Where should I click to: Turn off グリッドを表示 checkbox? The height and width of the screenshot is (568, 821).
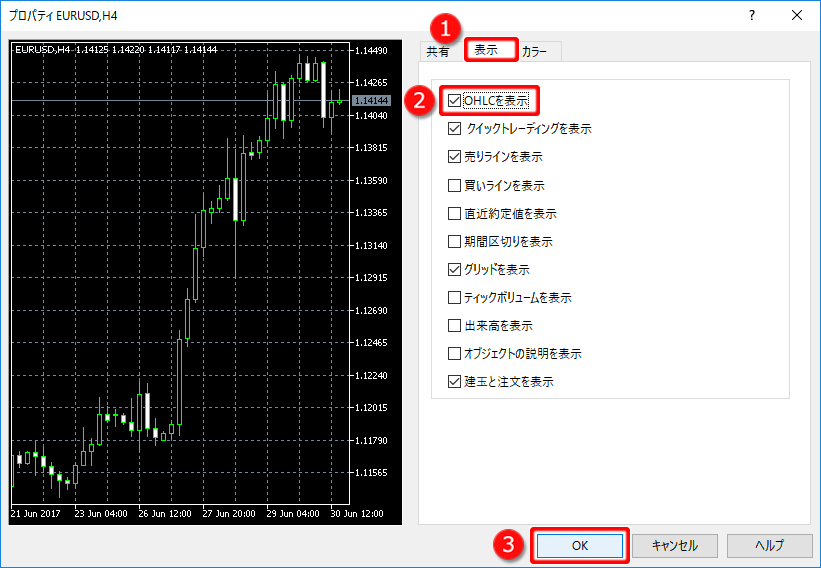pyautogui.click(x=456, y=269)
